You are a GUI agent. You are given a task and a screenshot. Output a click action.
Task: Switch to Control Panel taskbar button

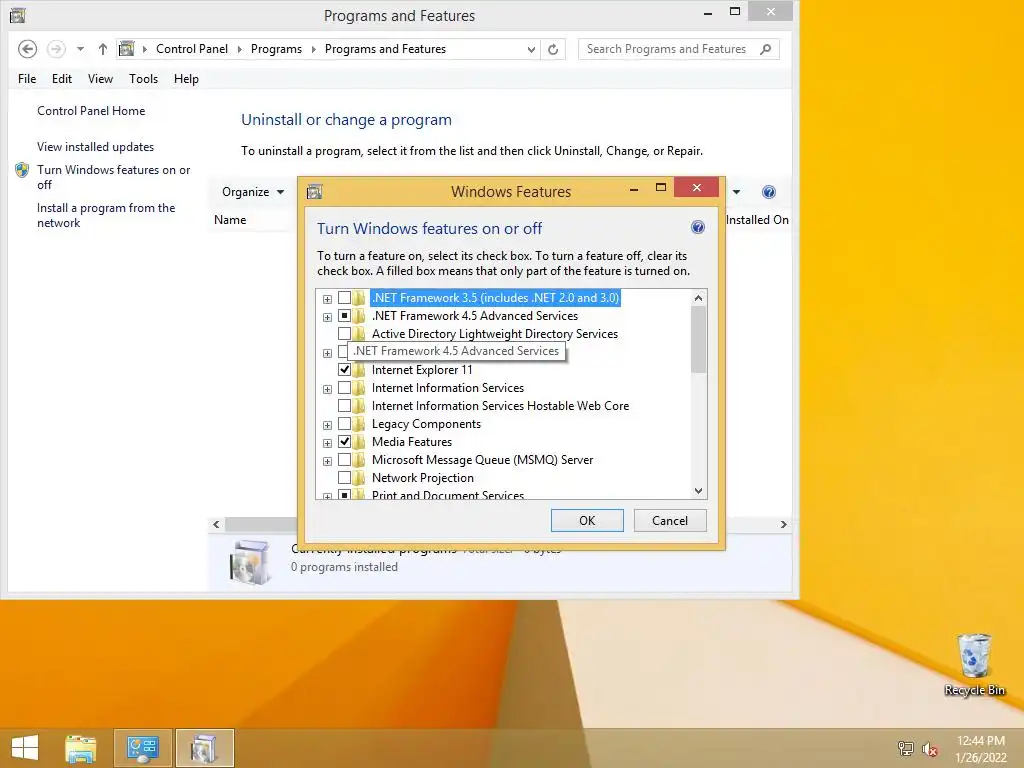tap(143, 748)
